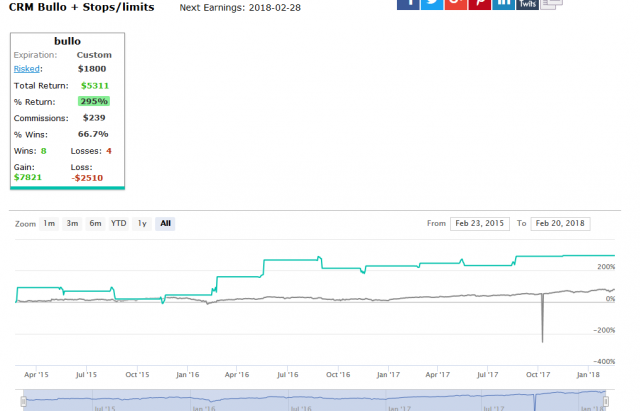Grab the left navigator range handle

pos(24,402)
